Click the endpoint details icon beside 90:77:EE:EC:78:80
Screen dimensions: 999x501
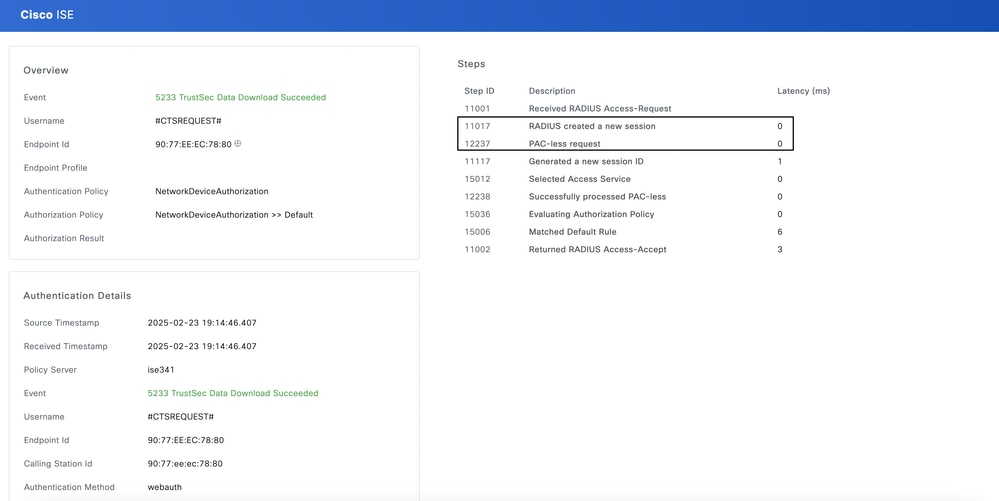[x=238, y=144]
